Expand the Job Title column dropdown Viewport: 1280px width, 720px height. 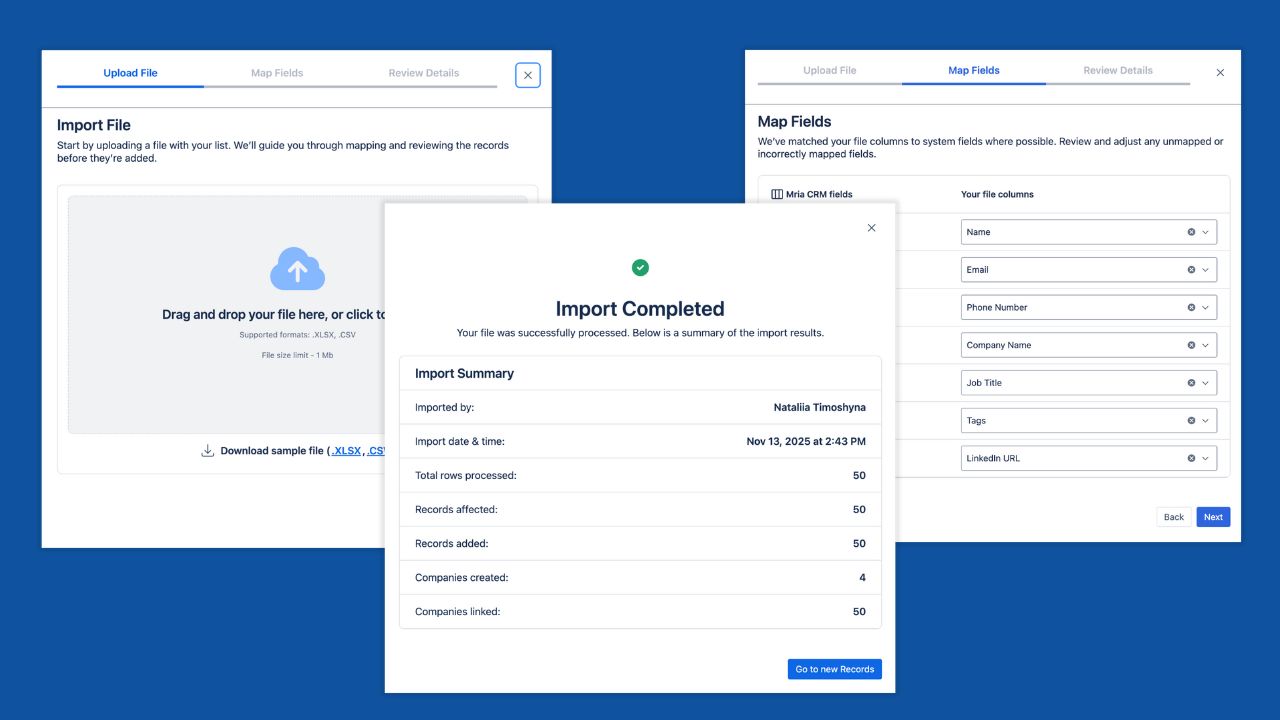1206,383
